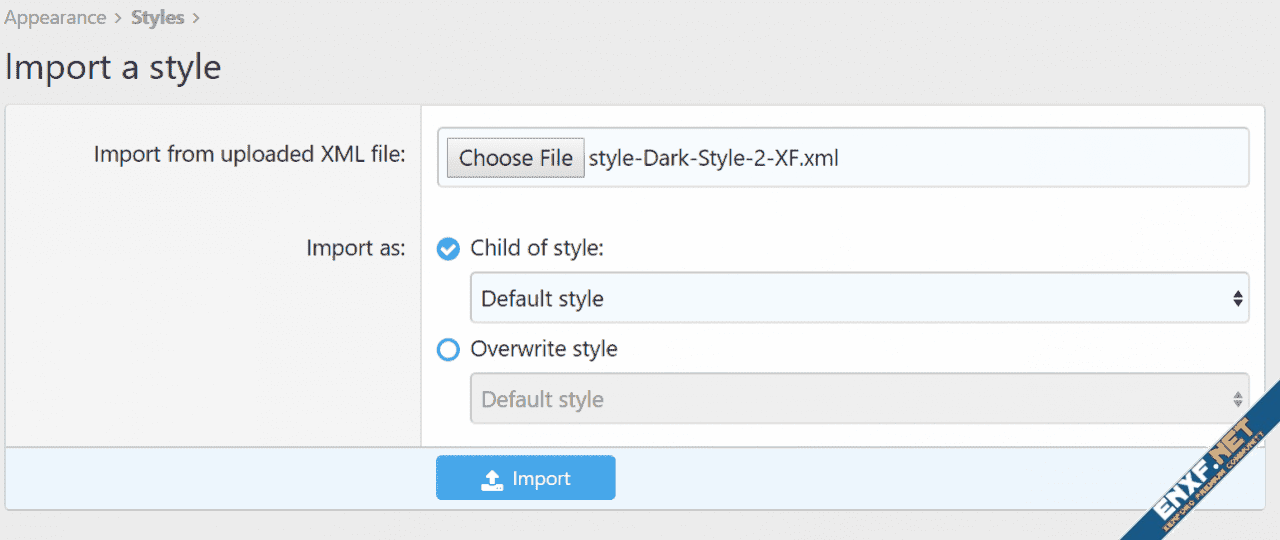Click the 'Import as:' label
Image resolution: width=1280 pixels, height=540 pixels.
point(355,248)
